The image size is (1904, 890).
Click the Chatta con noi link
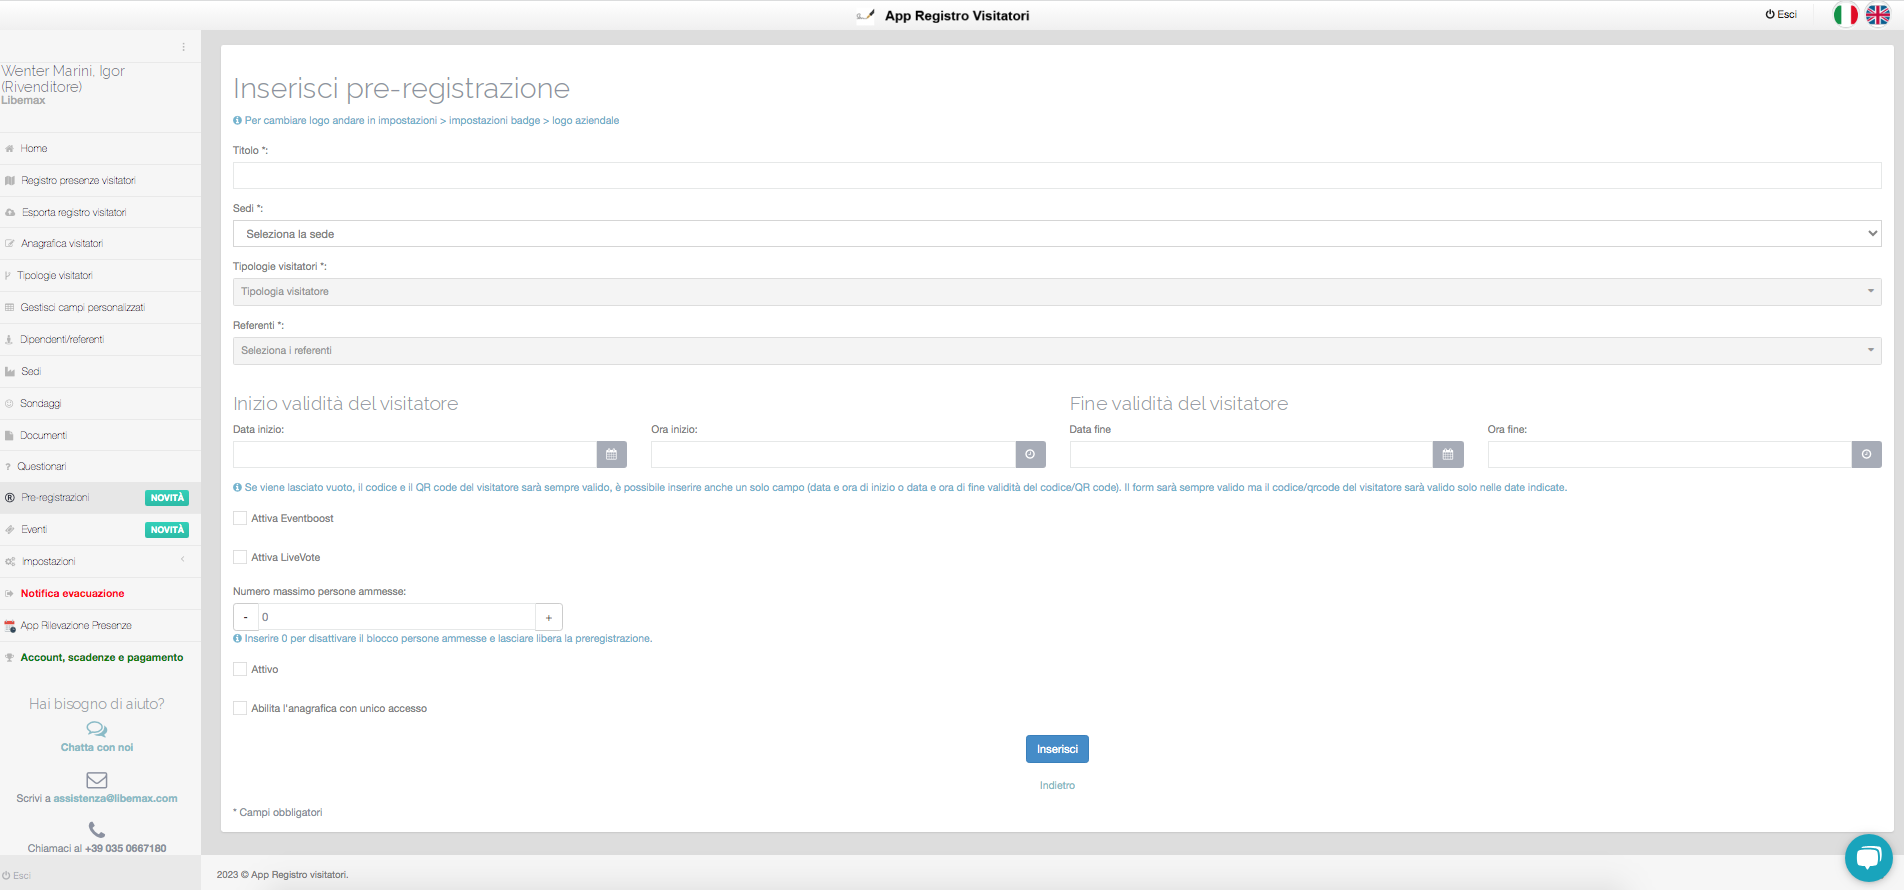[x=97, y=748]
